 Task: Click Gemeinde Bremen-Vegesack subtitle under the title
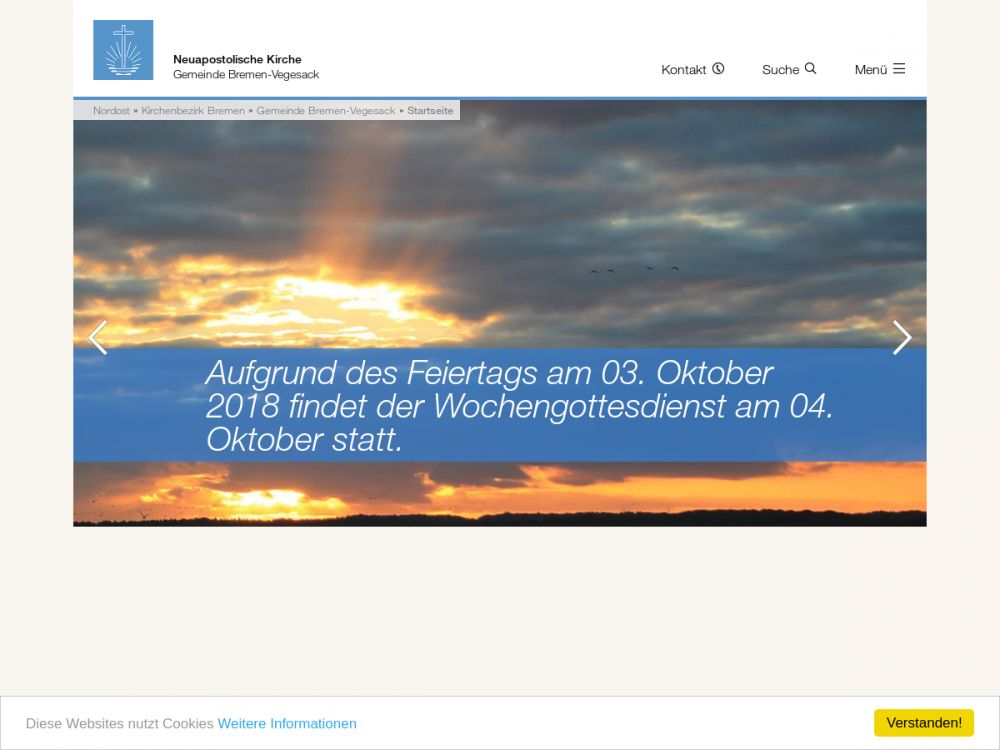[246, 75]
